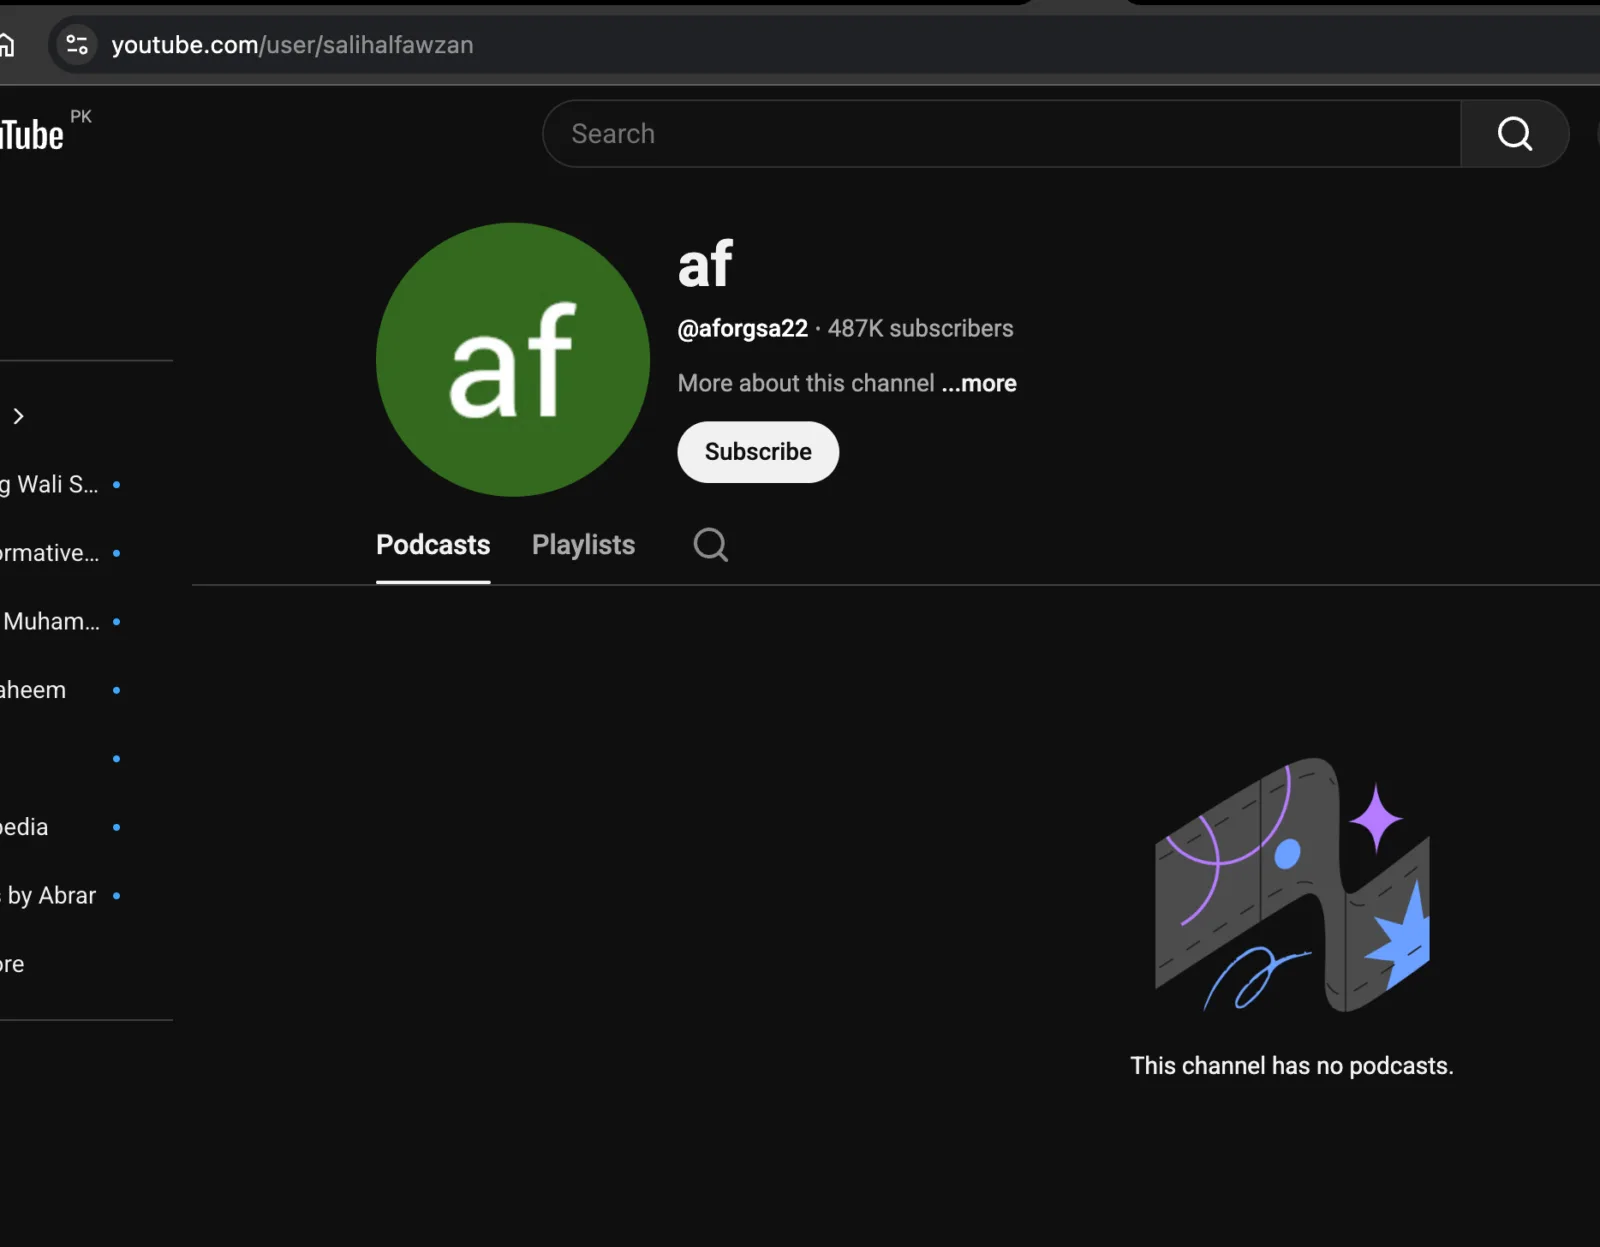Expand the sidebar subscriptions list with 'Show more'

[12, 964]
